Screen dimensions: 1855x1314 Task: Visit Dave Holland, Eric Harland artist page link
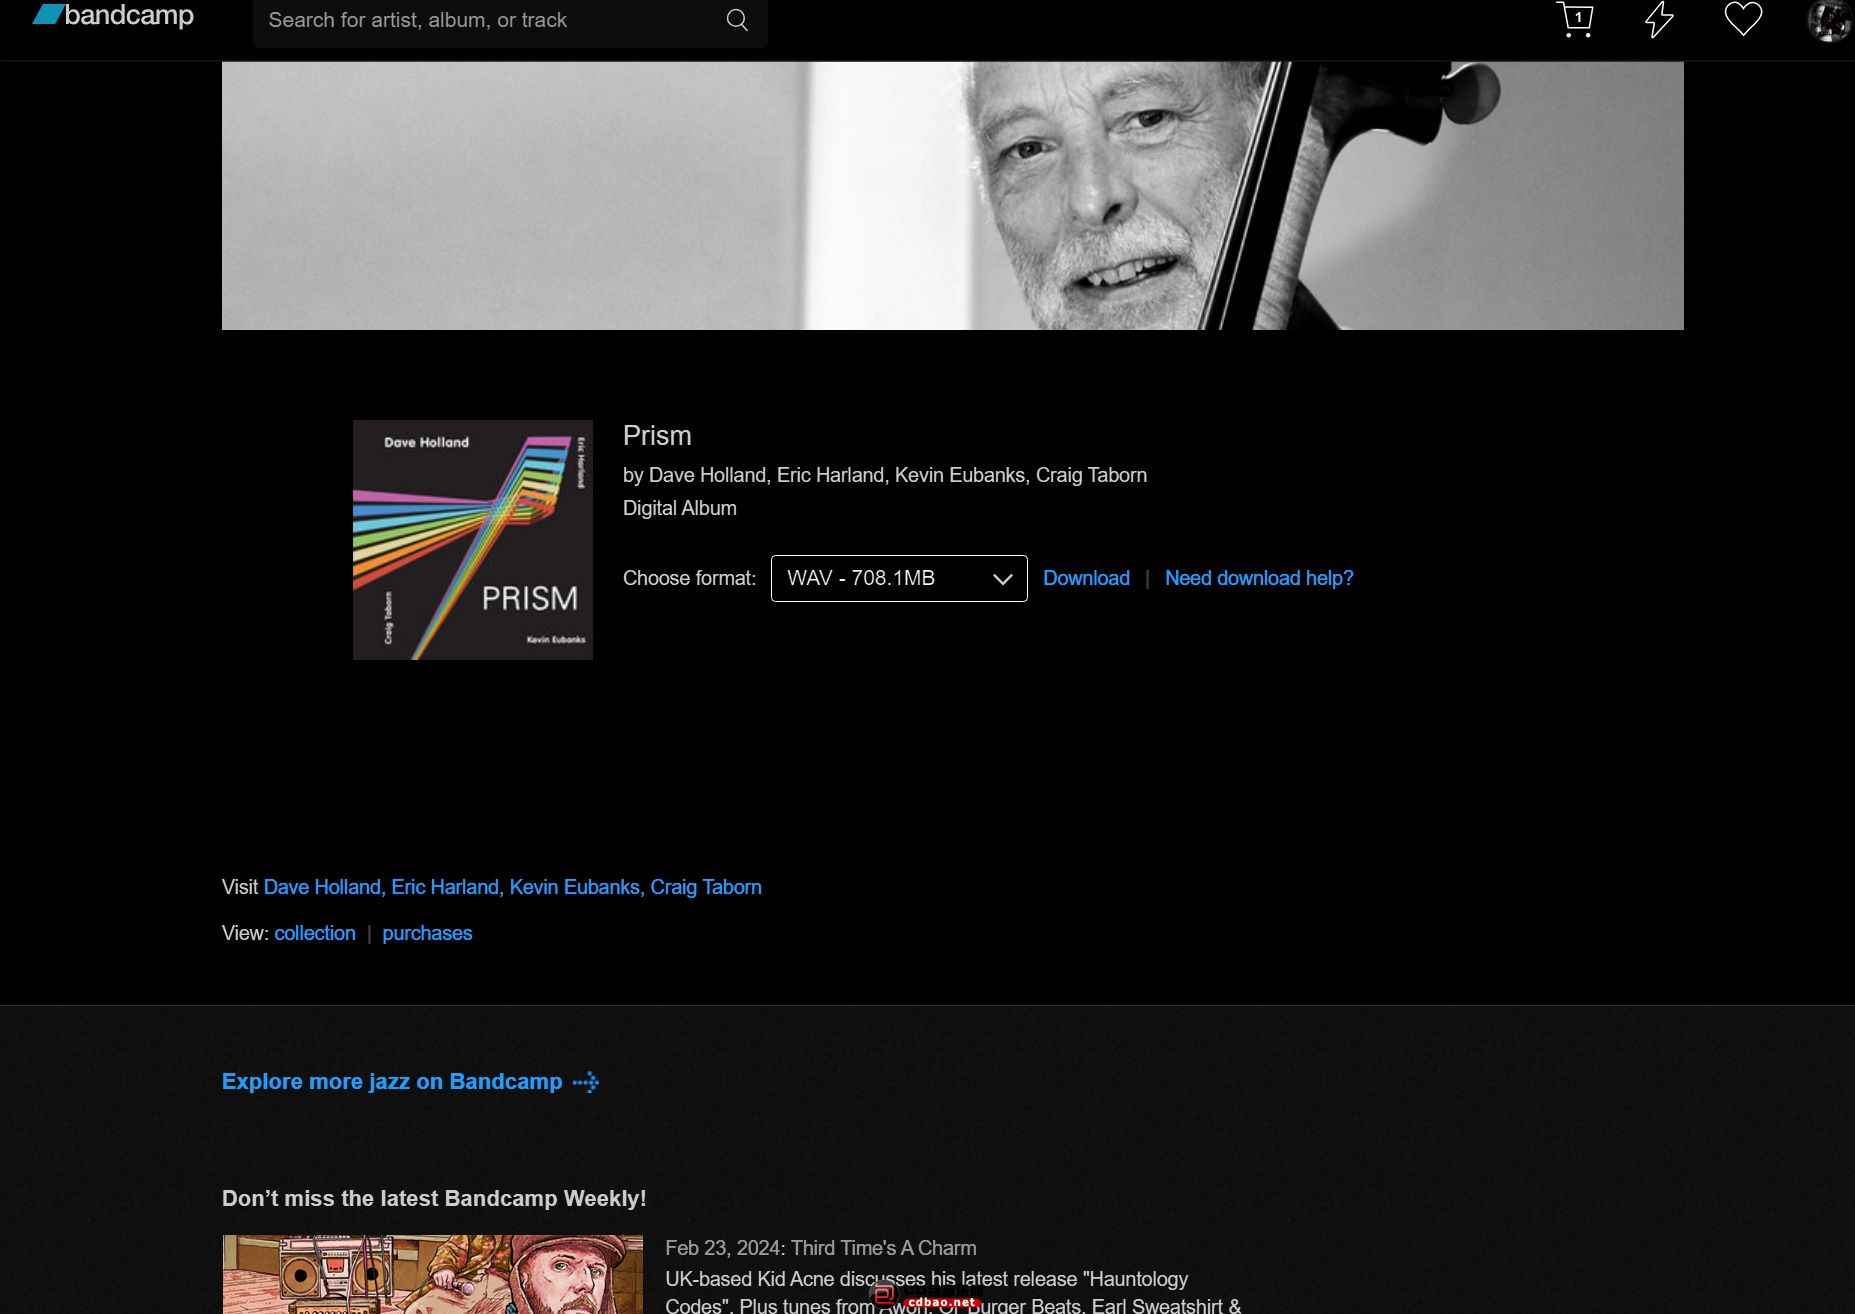click(512, 887)
